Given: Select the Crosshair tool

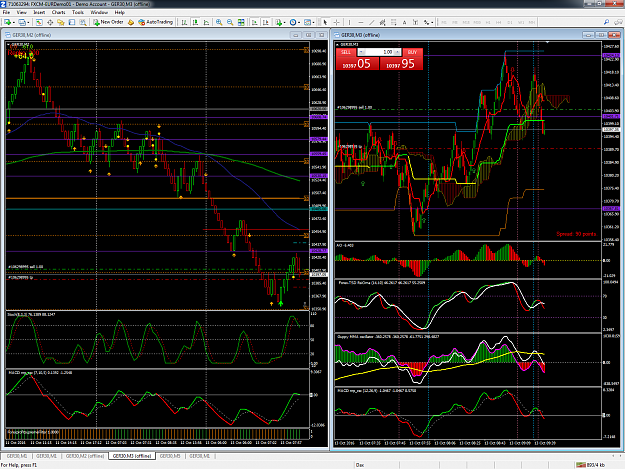Looking at the screenshot, I should point(336,22).
